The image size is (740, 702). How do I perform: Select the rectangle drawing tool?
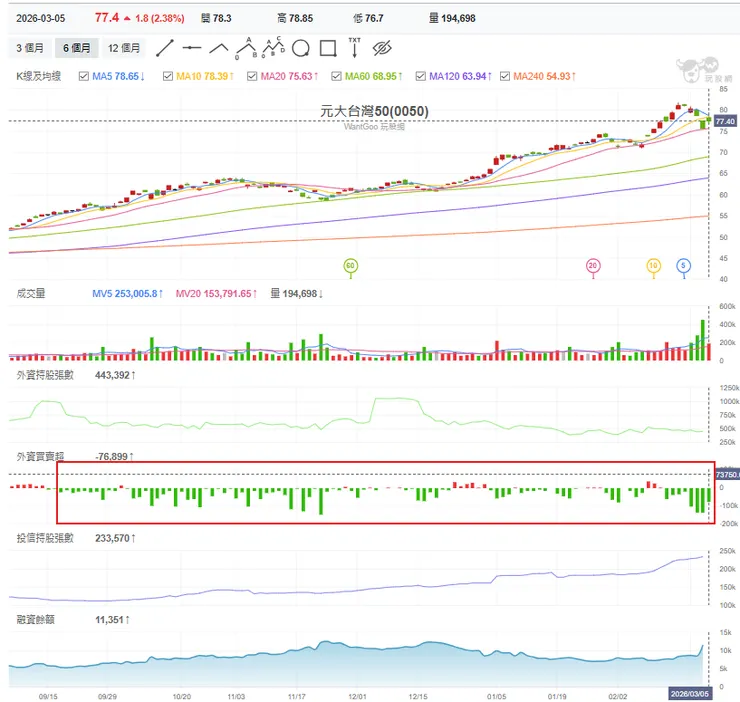coord(328,48)
